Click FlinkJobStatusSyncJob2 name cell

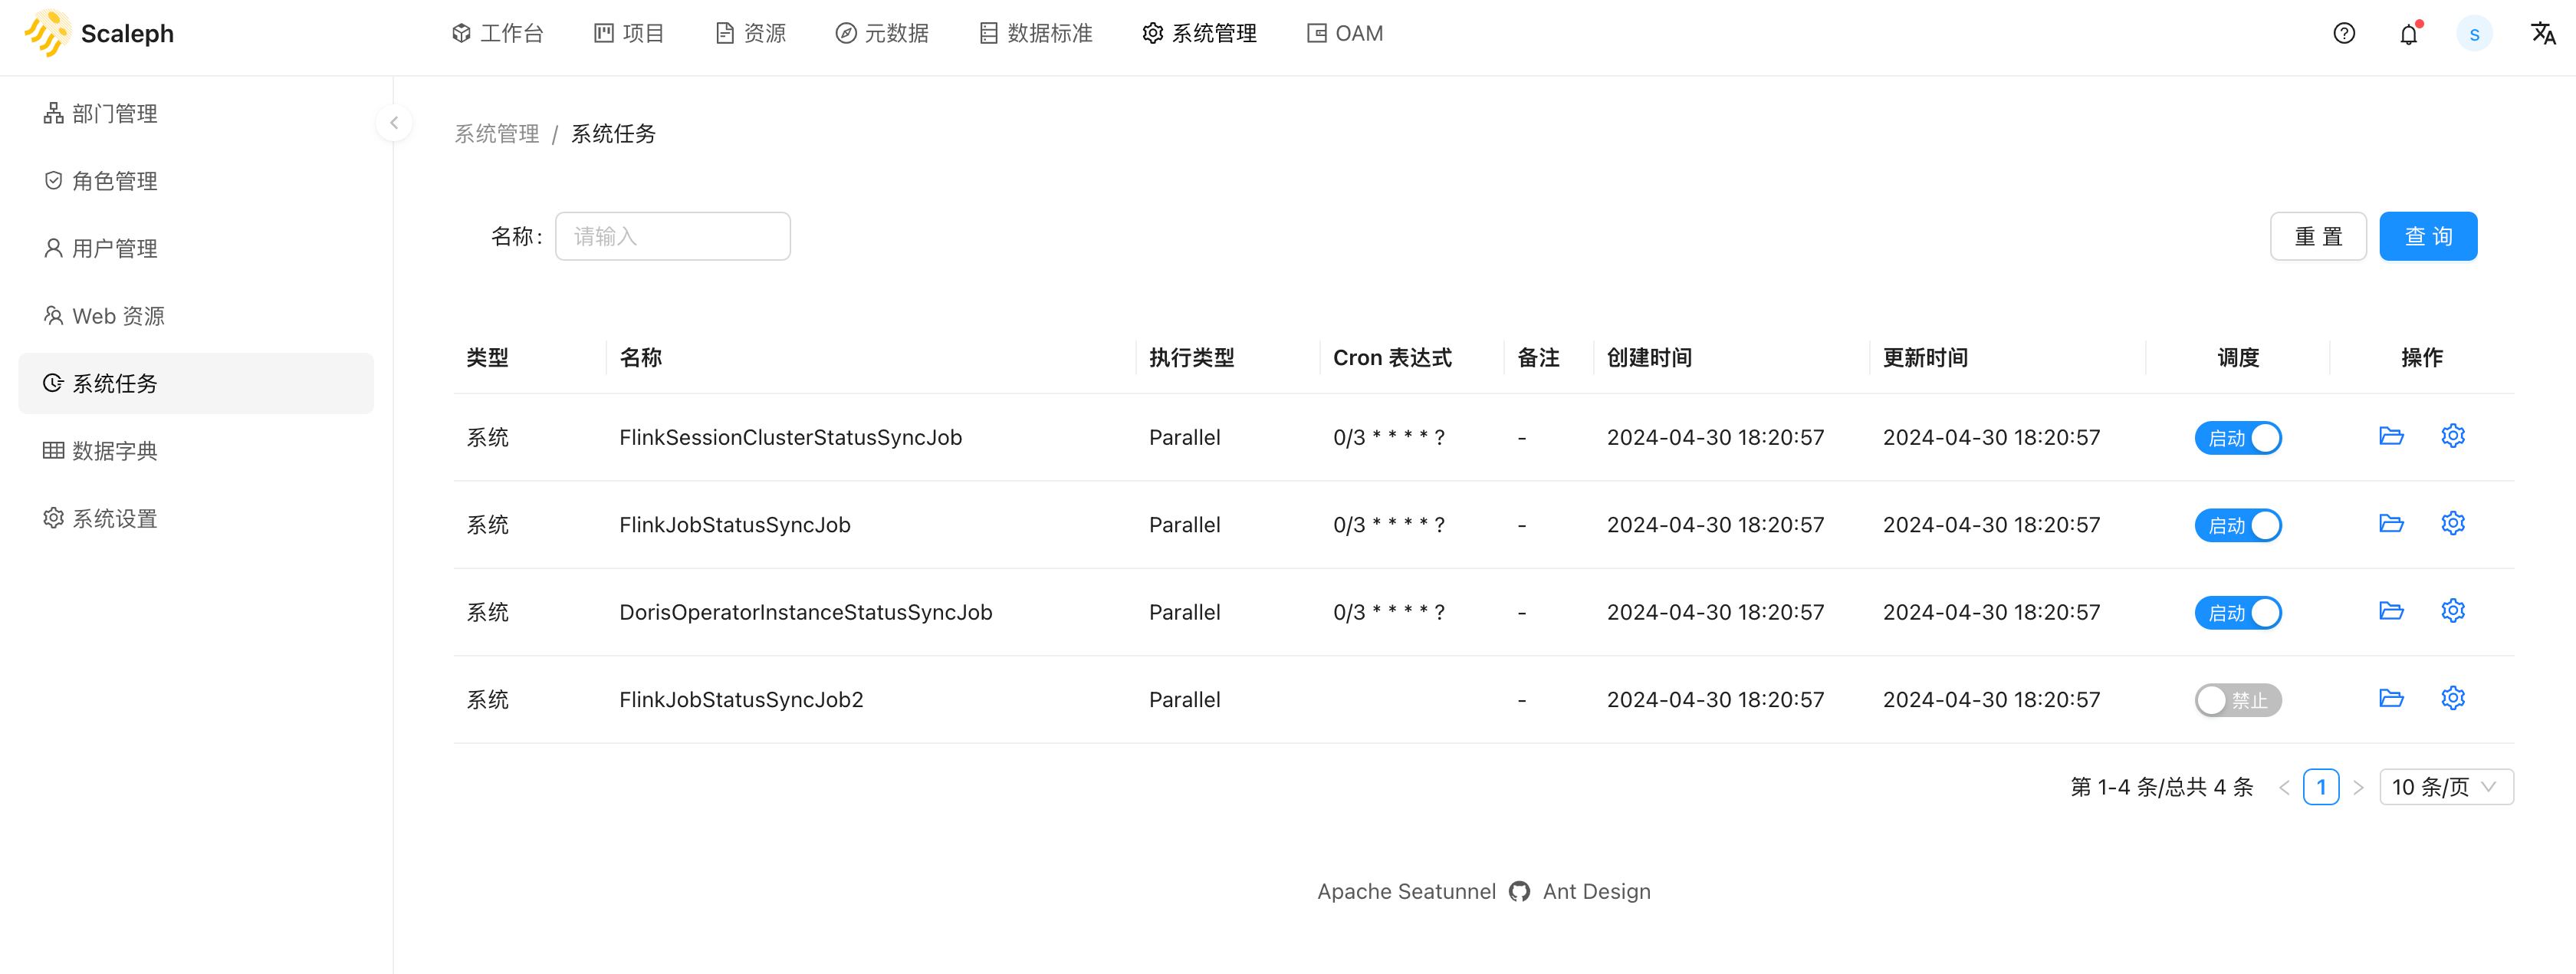pyautogui.click(x=741, y=700)
